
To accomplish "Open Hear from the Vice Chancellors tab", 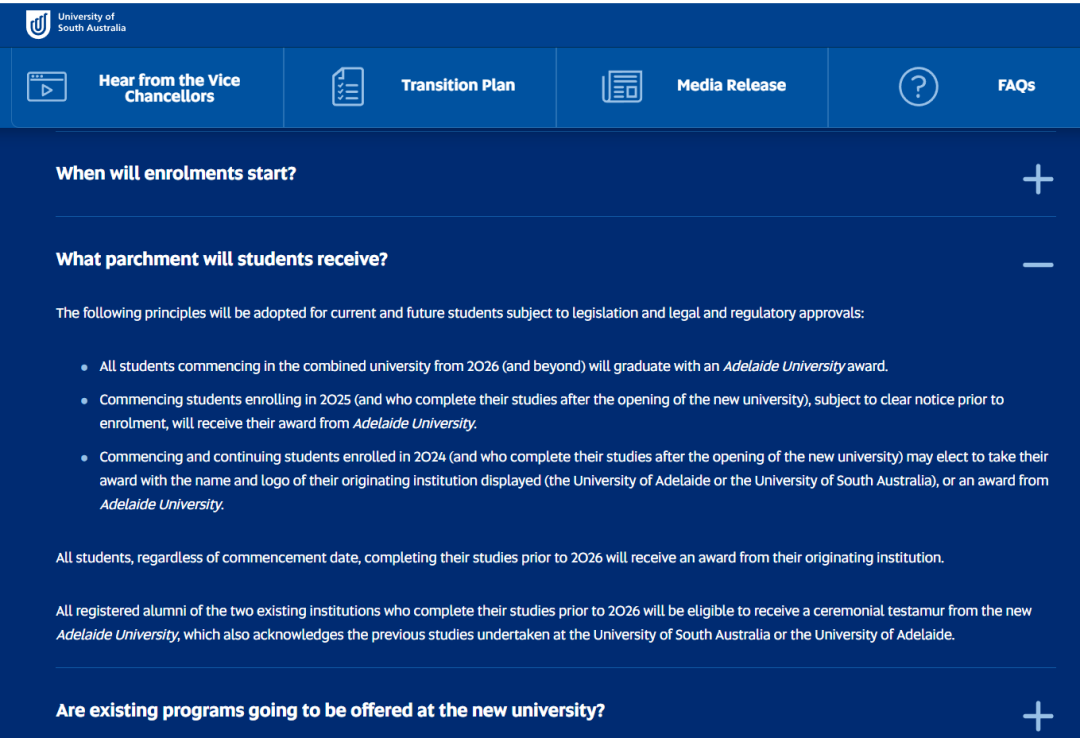I will tap(169, 88).
